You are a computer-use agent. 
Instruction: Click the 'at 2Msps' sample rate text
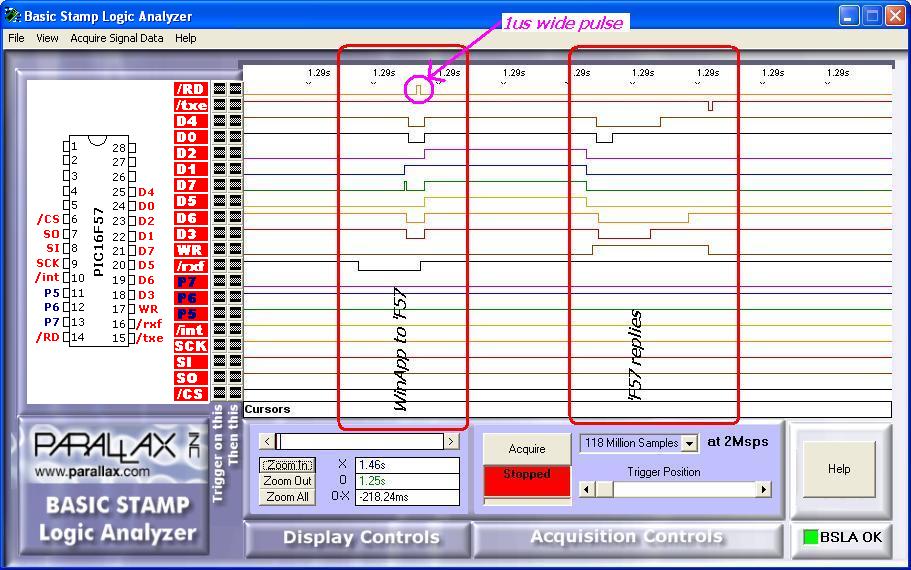pyautogui.click(x=738, y=442)
